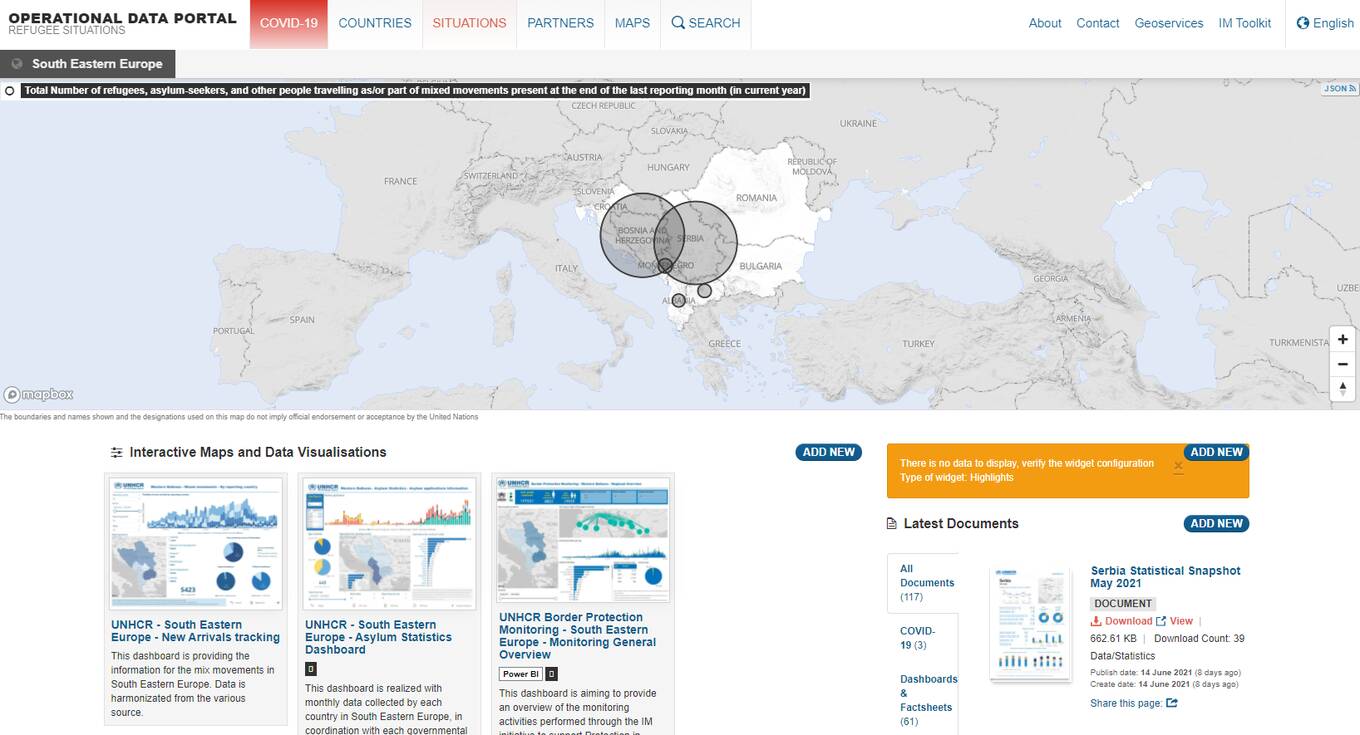Click the external-link View icon
1360x735 pixels.
(x=1161, y=621)
